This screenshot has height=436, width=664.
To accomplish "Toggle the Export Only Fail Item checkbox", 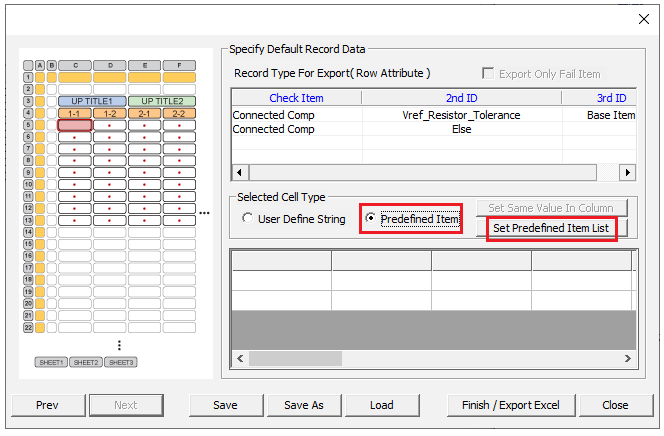I will tap(489, 73).
